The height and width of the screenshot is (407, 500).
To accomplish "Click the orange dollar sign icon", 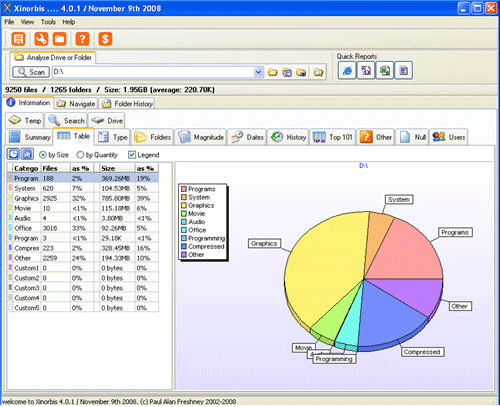I will (105, 39).
